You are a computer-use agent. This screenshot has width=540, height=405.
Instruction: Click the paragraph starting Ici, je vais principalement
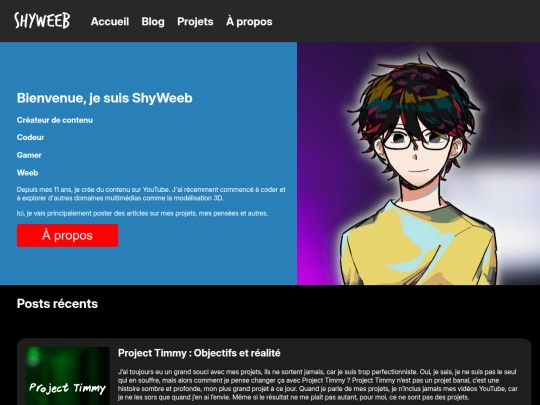[142, 214]
